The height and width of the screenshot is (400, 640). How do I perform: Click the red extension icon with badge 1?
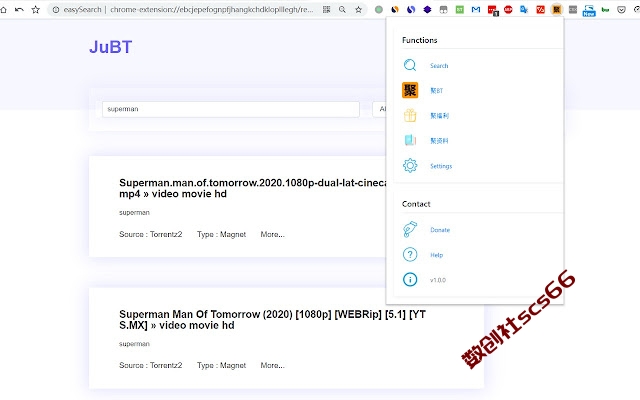pyautogui.click(x=493, y=10)
